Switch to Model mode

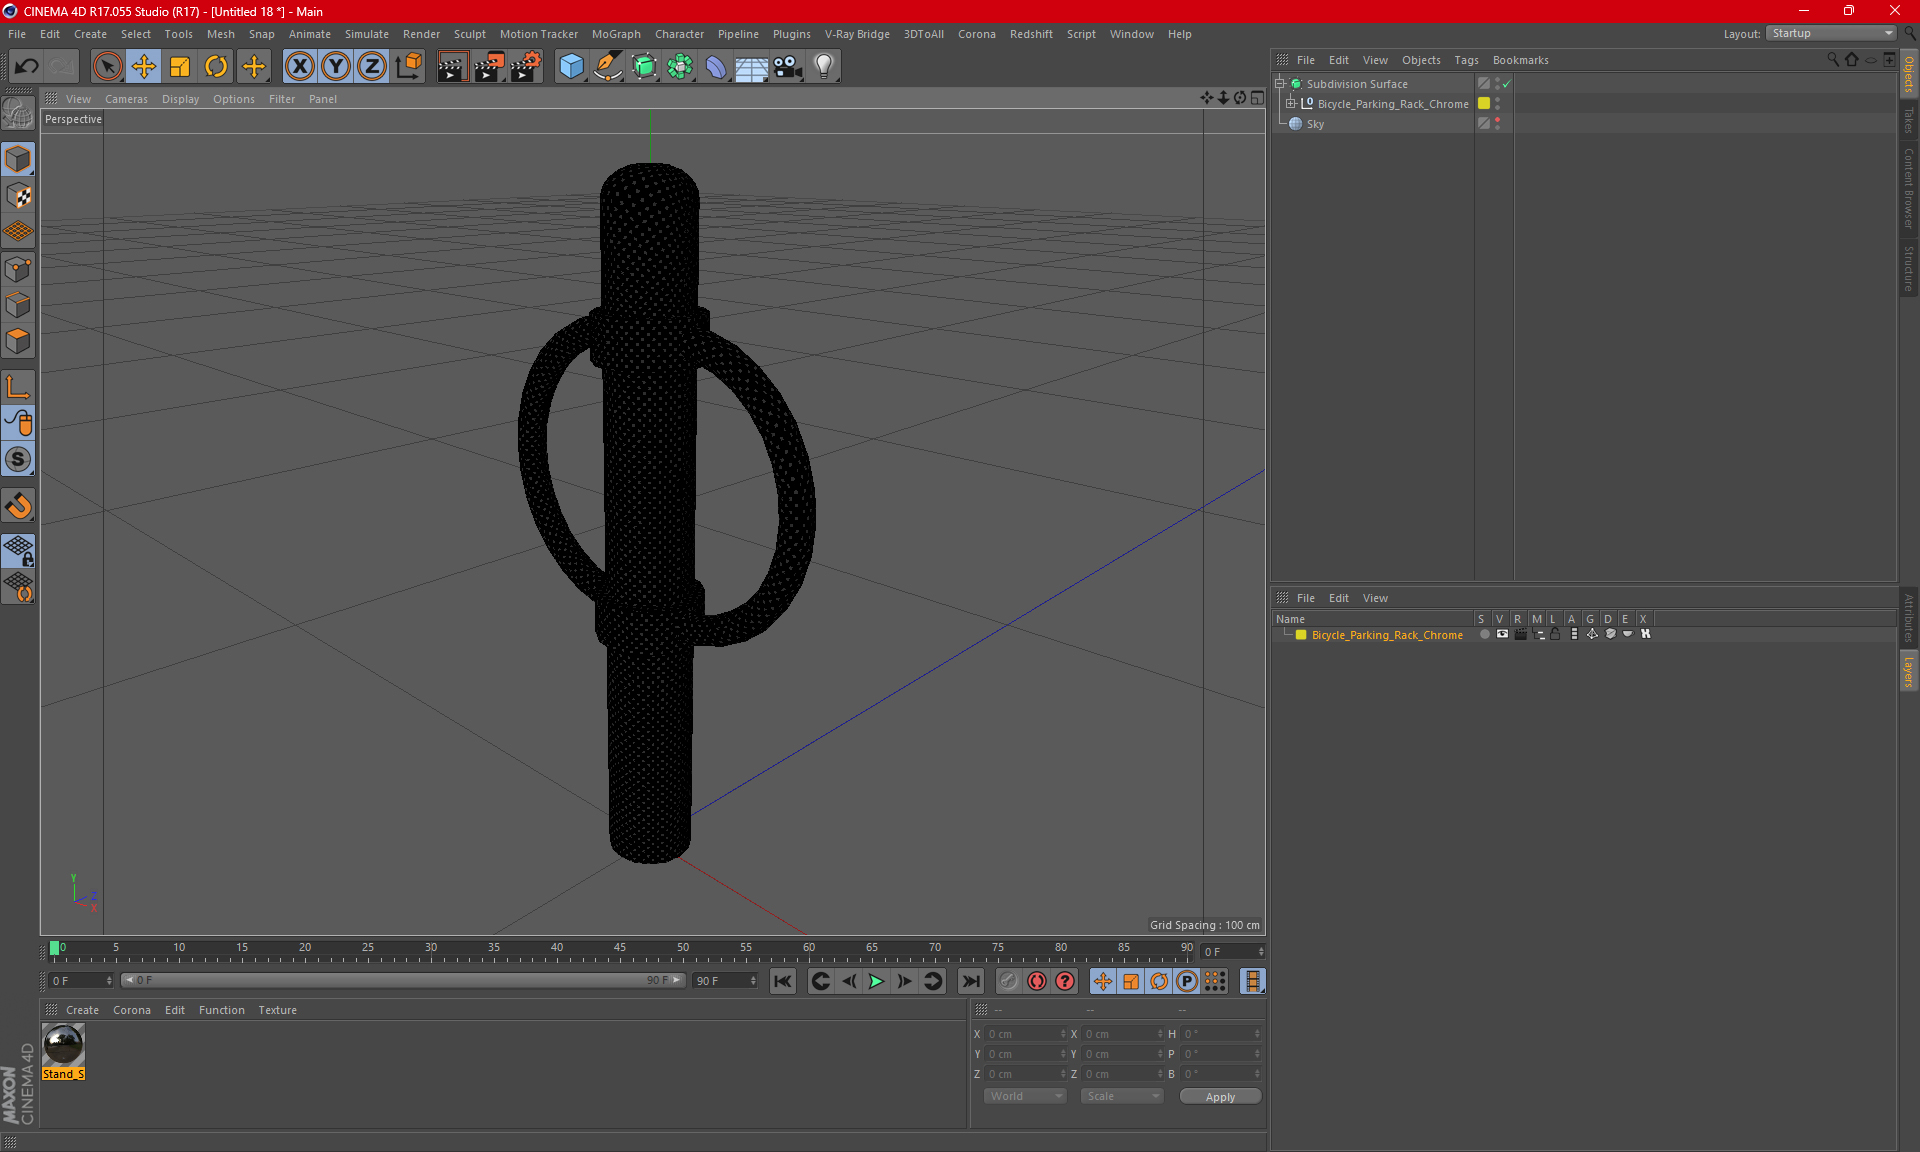point(18,160)
